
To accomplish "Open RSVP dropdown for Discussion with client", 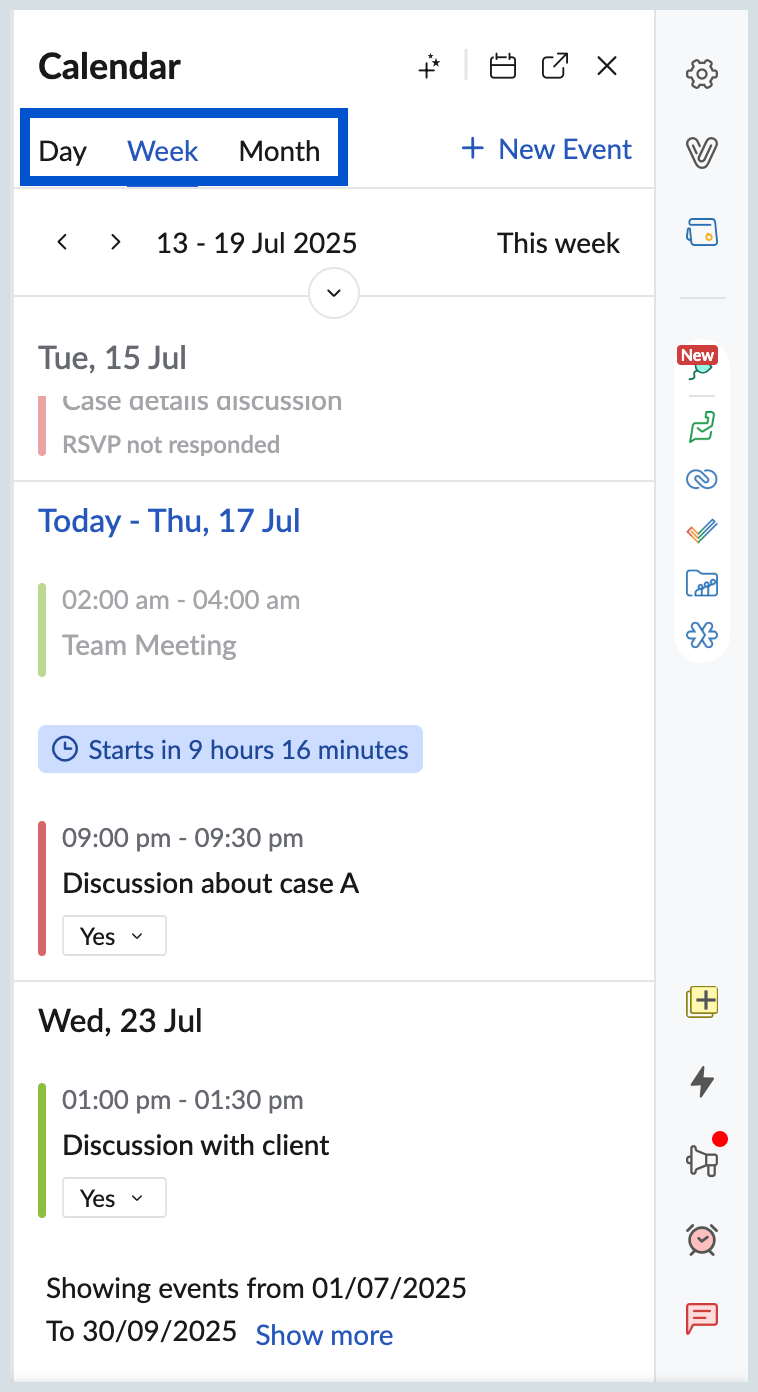I will coord(114,1198).
